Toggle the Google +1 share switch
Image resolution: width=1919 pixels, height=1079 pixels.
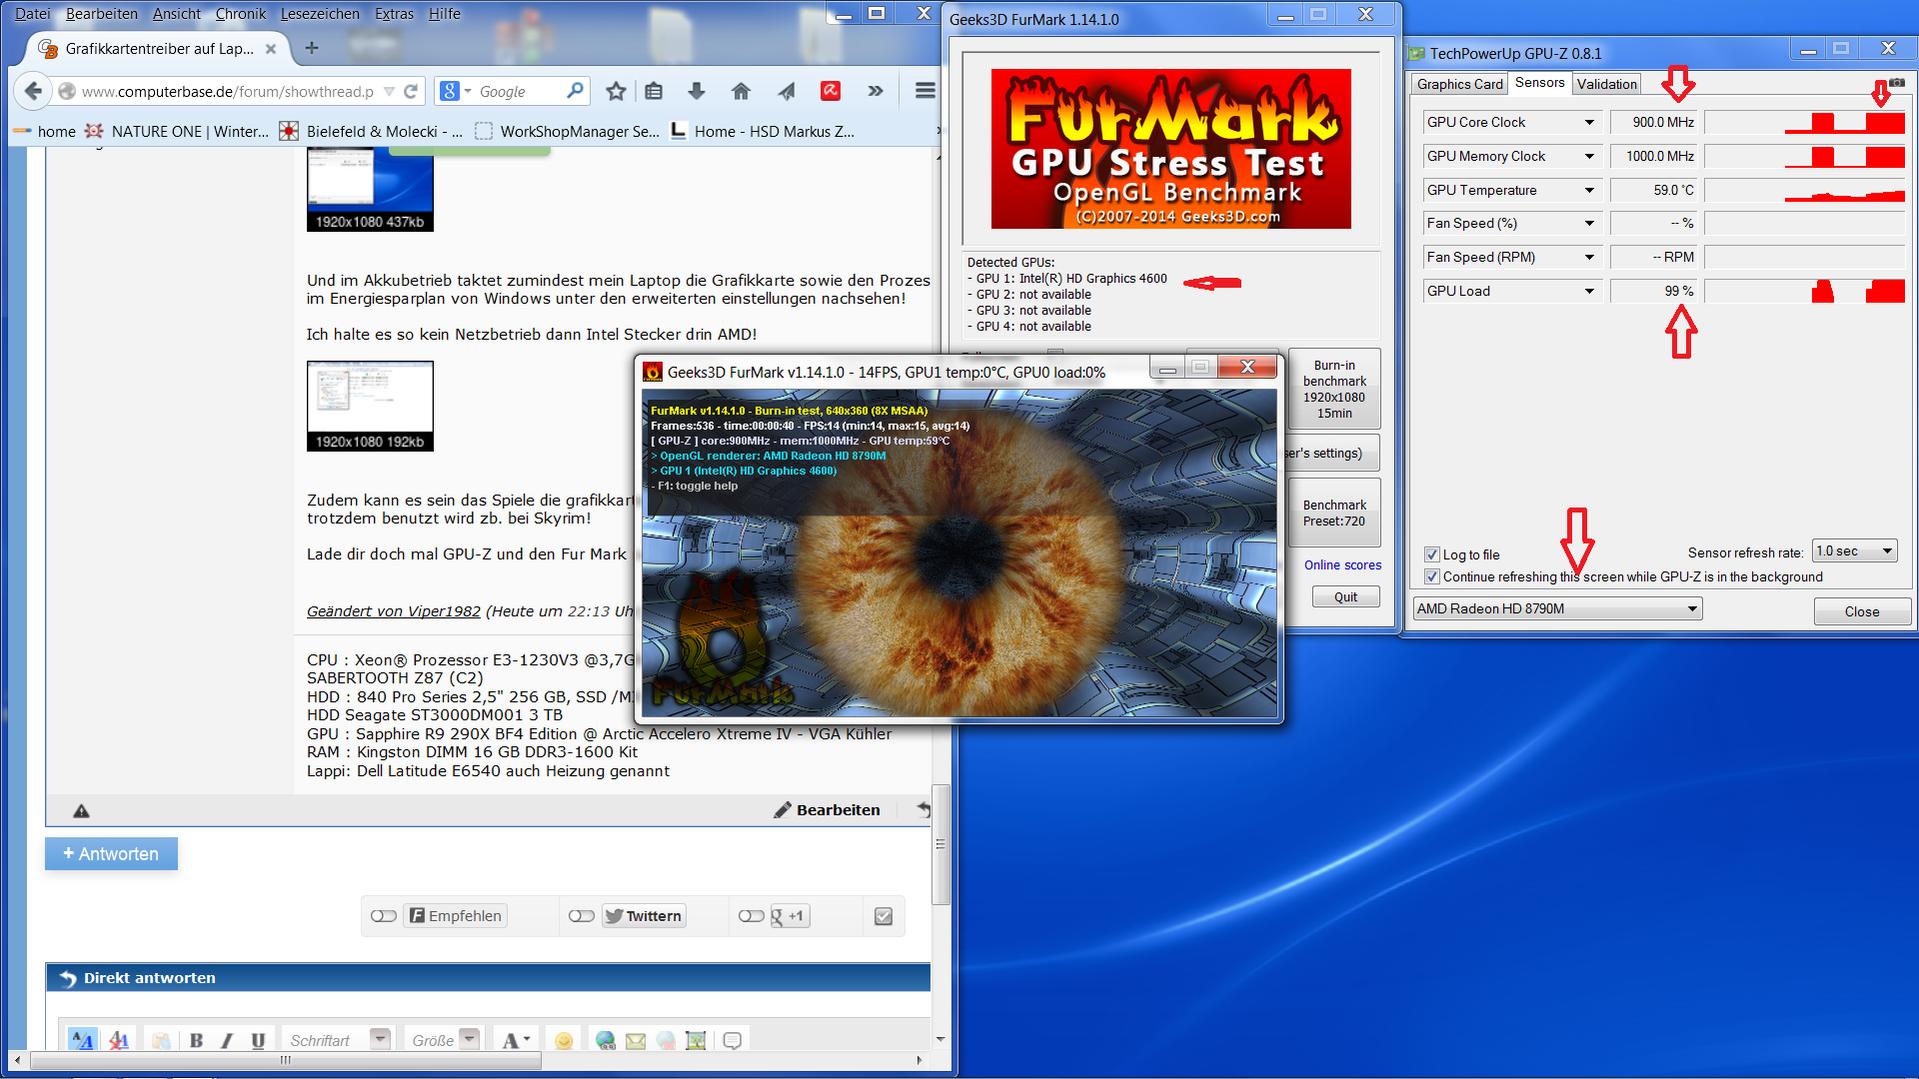pyautogui.click(x=751, y=916)
